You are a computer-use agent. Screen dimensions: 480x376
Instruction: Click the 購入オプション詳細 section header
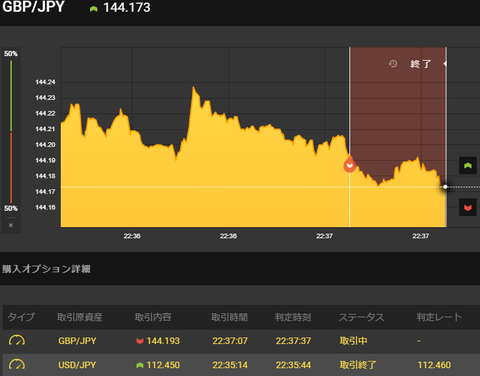46,269
